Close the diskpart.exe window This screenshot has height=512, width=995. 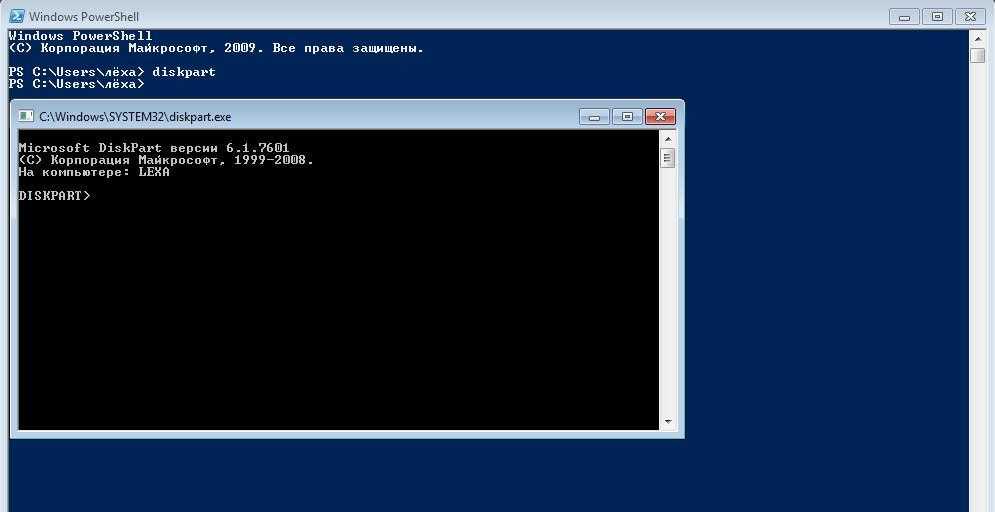pos(660,117)
